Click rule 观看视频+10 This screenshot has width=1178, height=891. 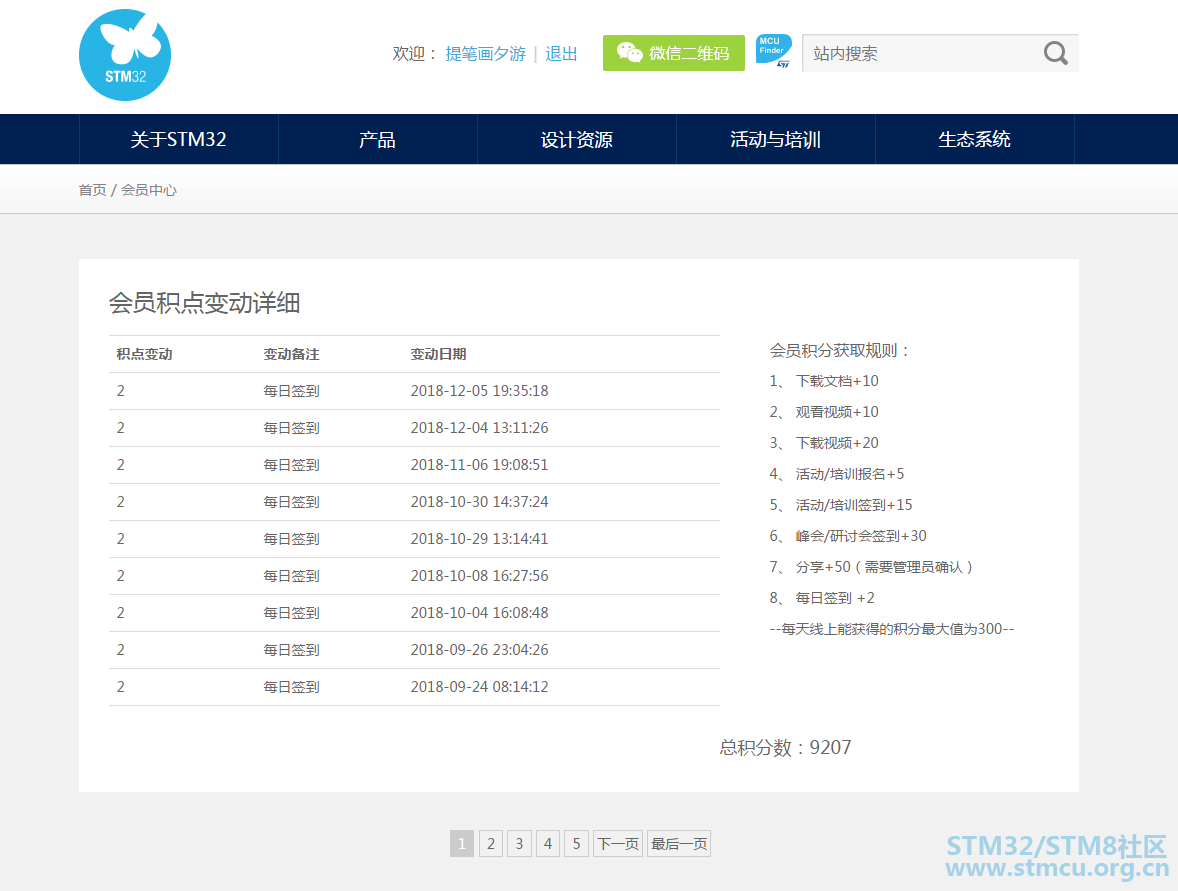[x=837, y=412]
